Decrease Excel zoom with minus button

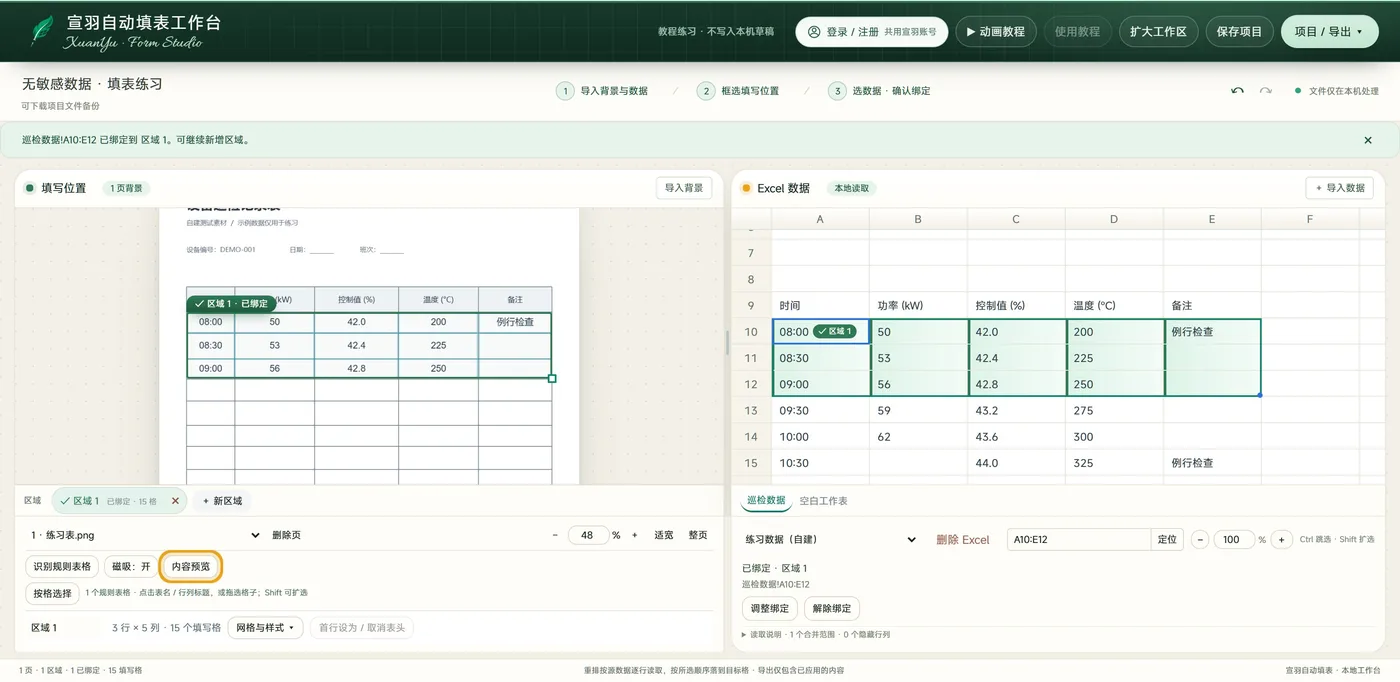[1200, 539]
